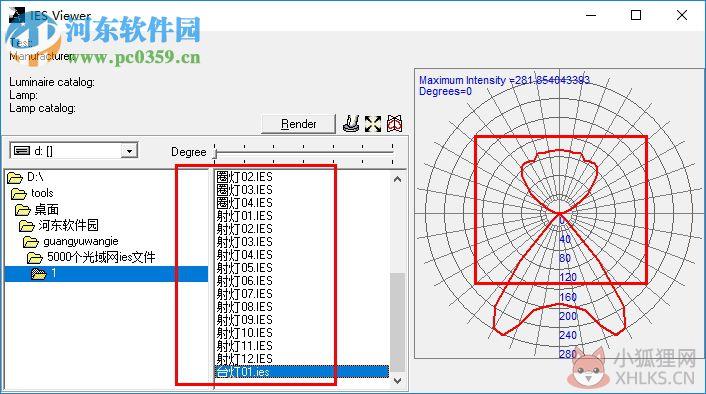This screenshot has height=394, width=706.
Task: Close the IES Viewer window
Action: [682, 15]
